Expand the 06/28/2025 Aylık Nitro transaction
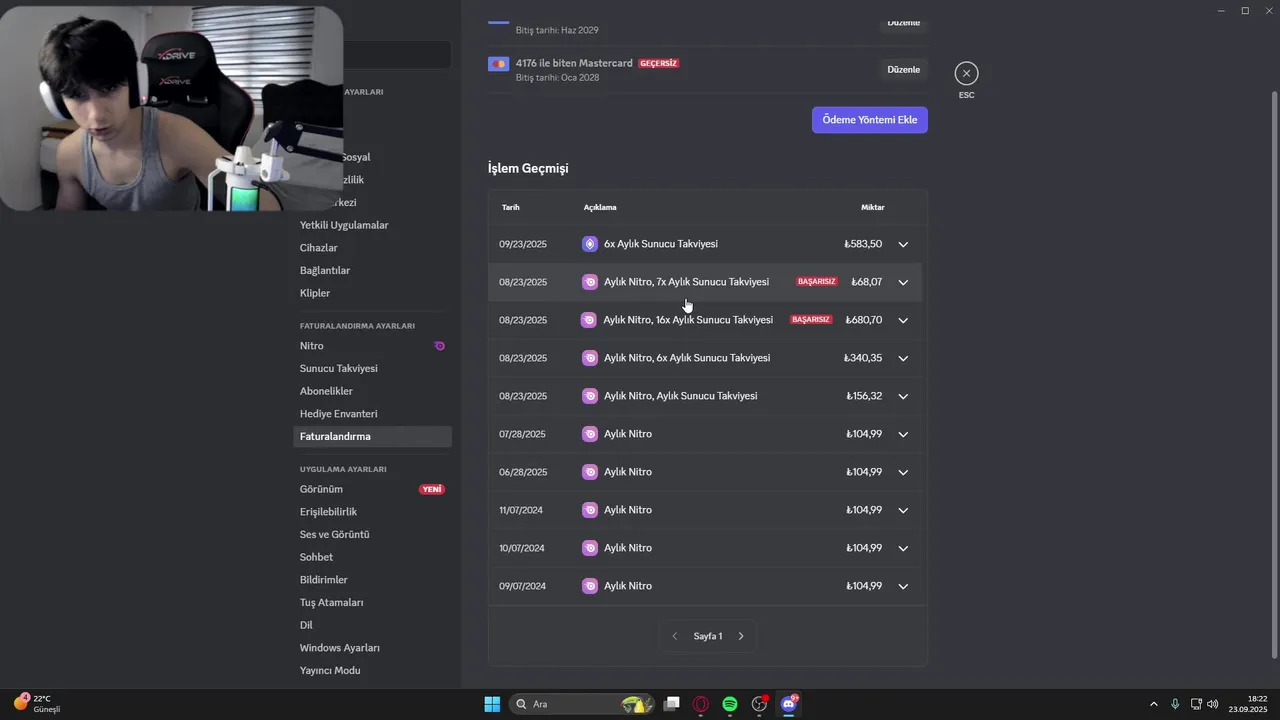 pos(903,472)
